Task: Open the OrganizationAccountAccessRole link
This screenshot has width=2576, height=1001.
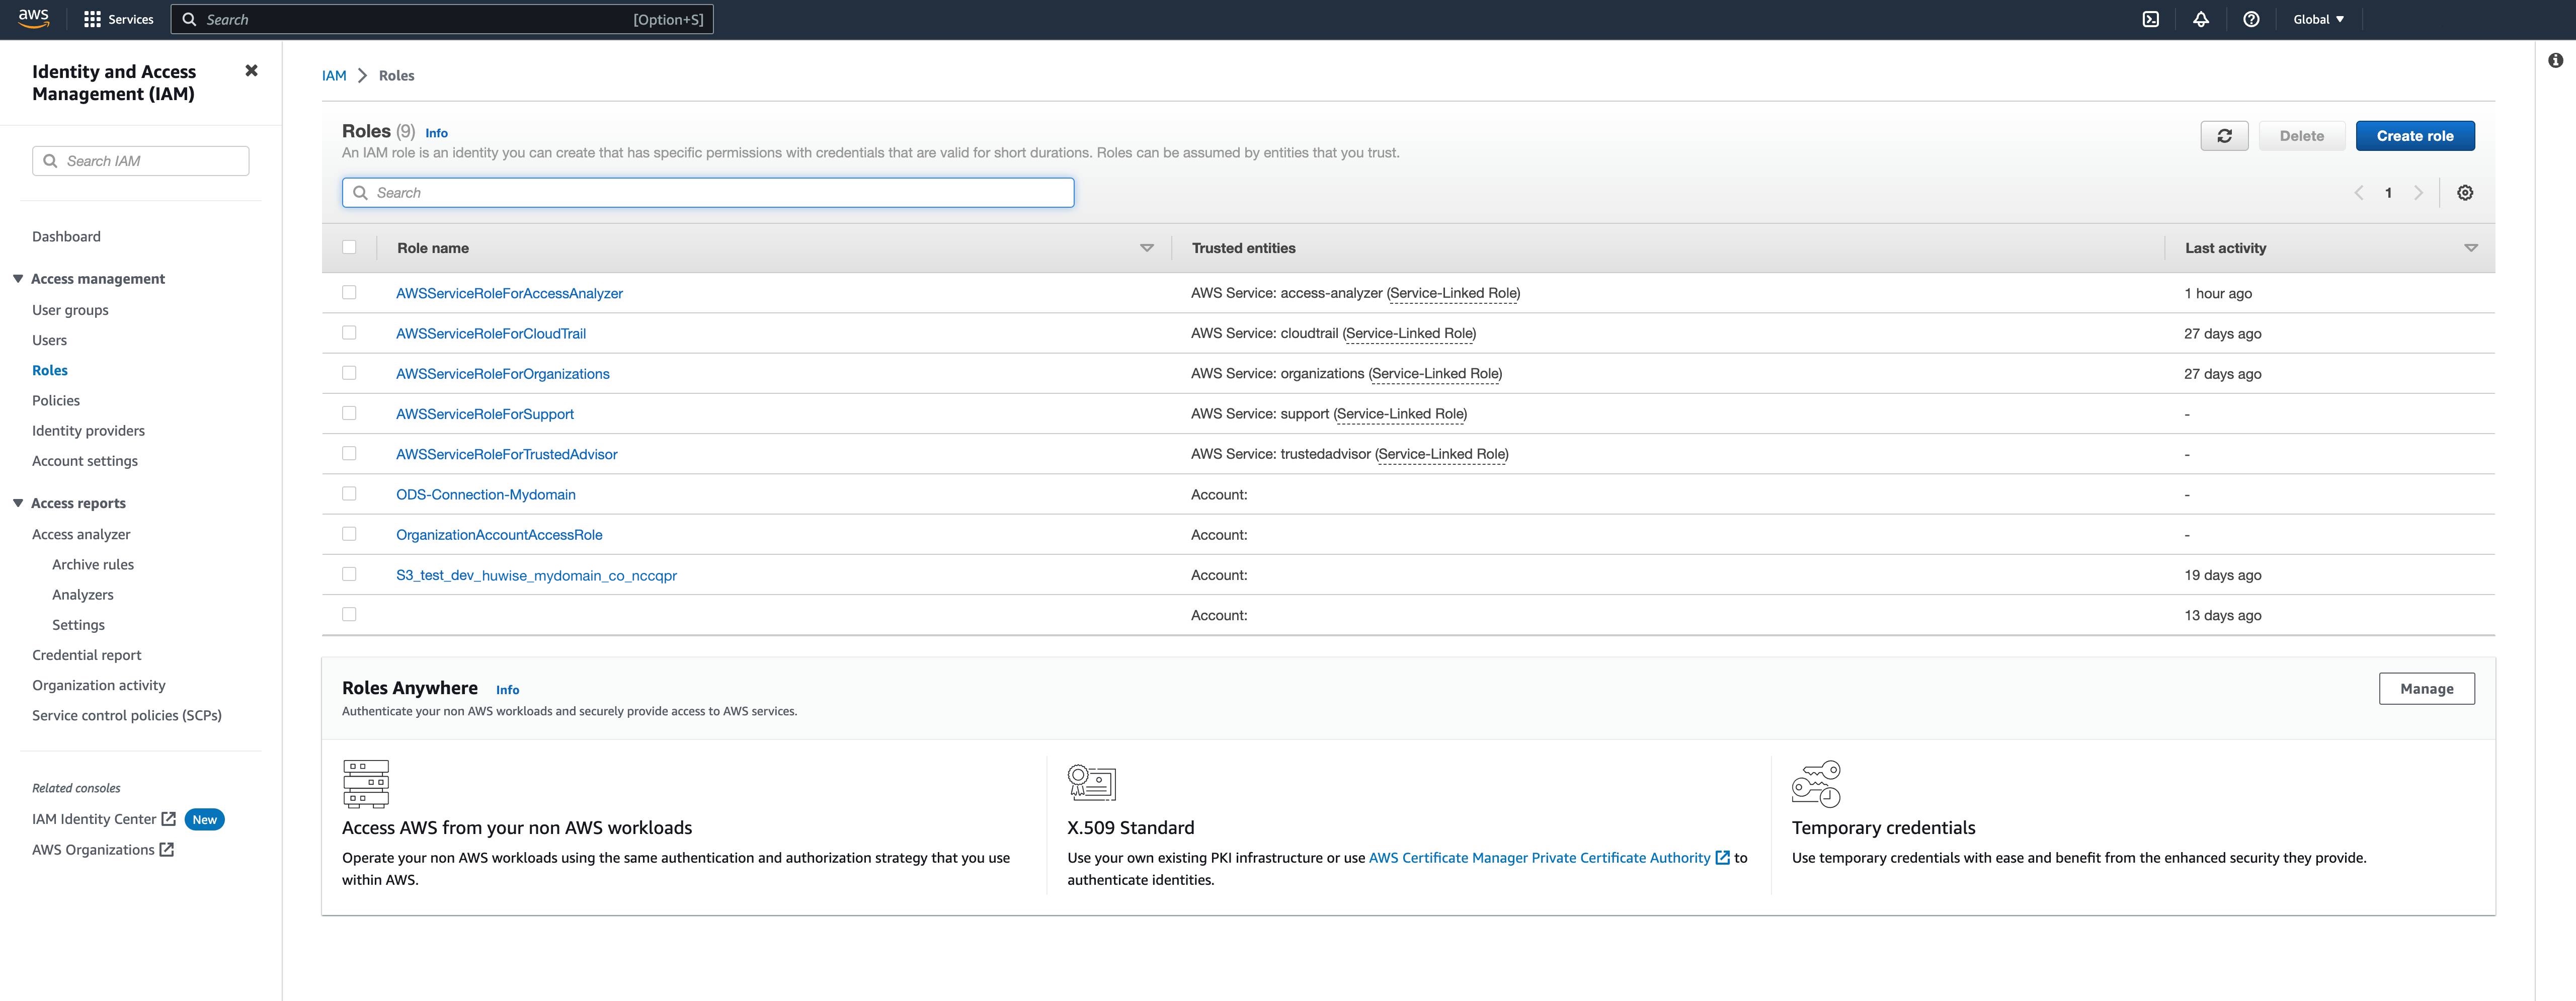Action: pos(499,535)
